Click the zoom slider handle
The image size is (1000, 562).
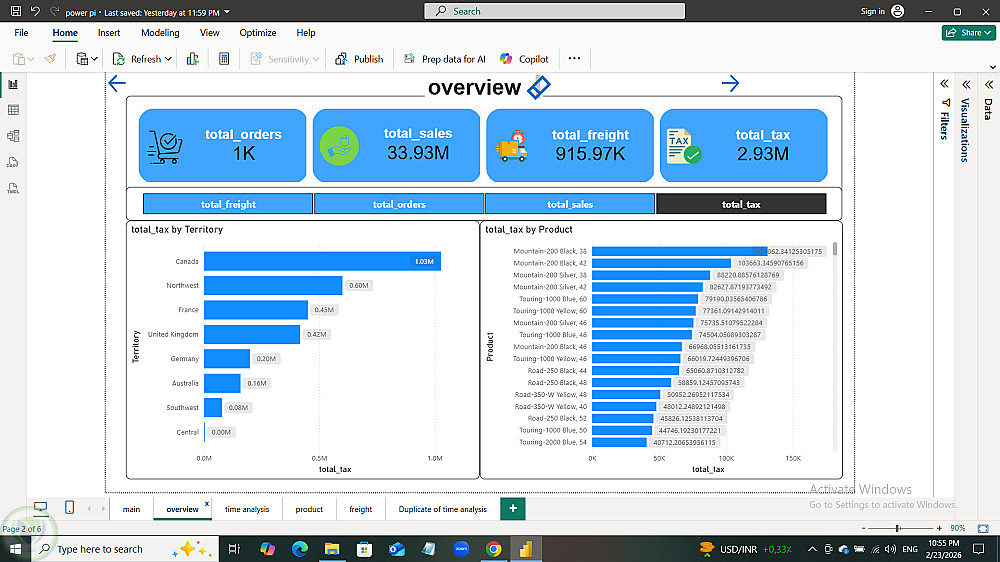898,528
